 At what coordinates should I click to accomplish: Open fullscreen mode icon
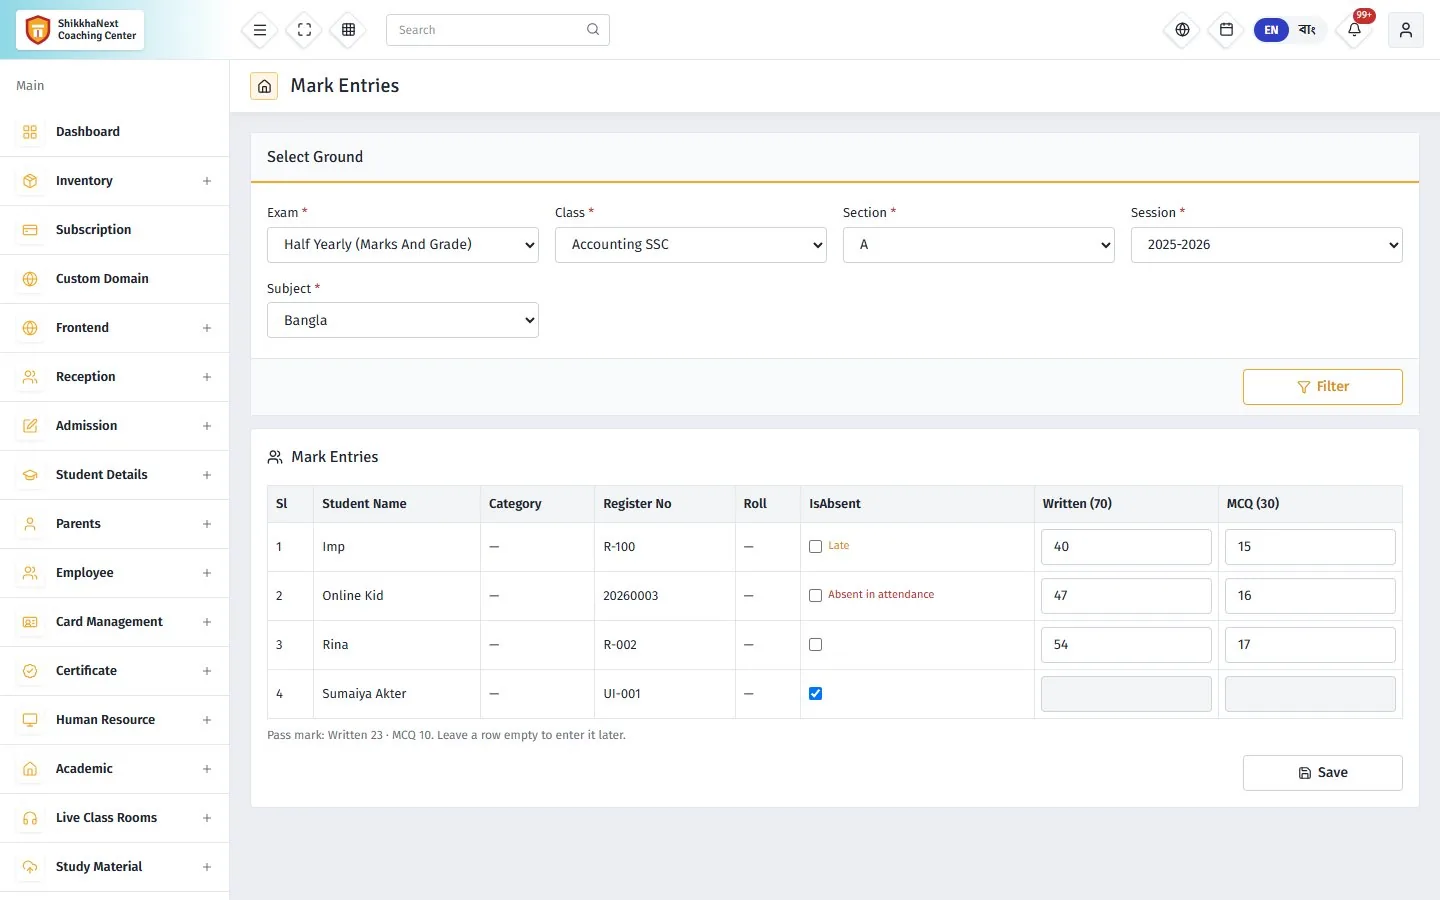pos(305,30)
